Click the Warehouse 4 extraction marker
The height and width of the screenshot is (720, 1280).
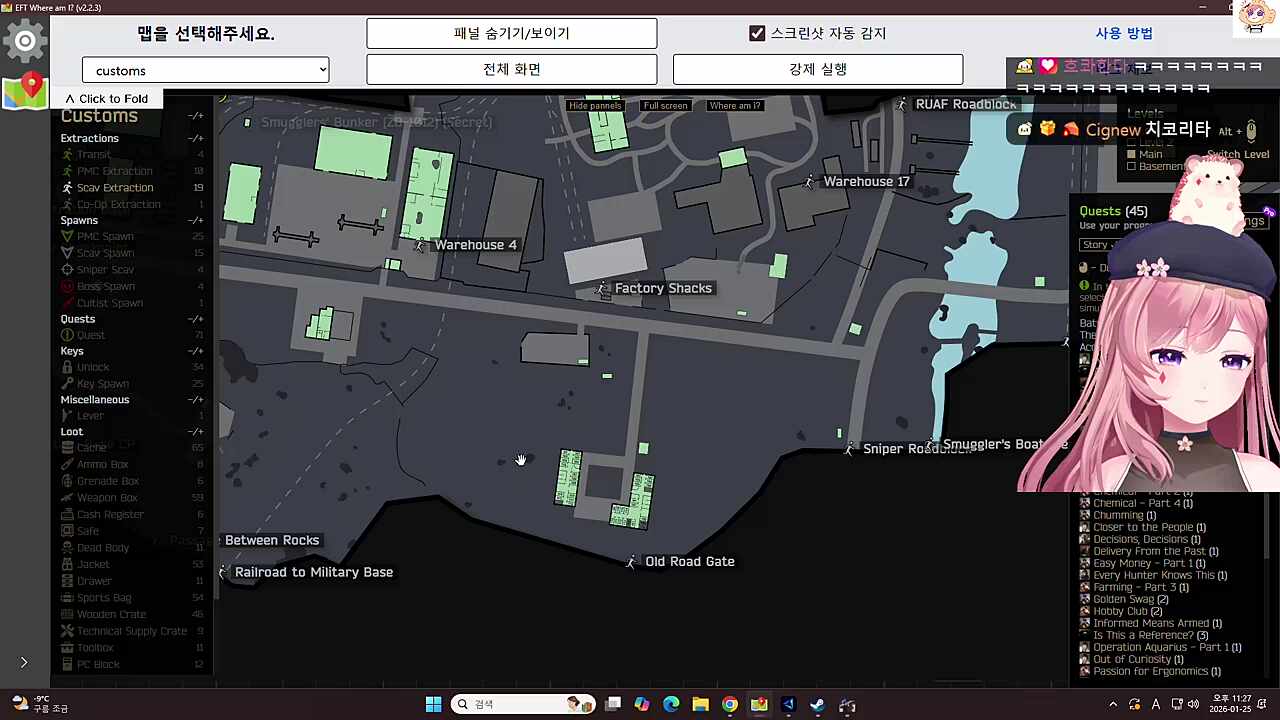(420, 245)
